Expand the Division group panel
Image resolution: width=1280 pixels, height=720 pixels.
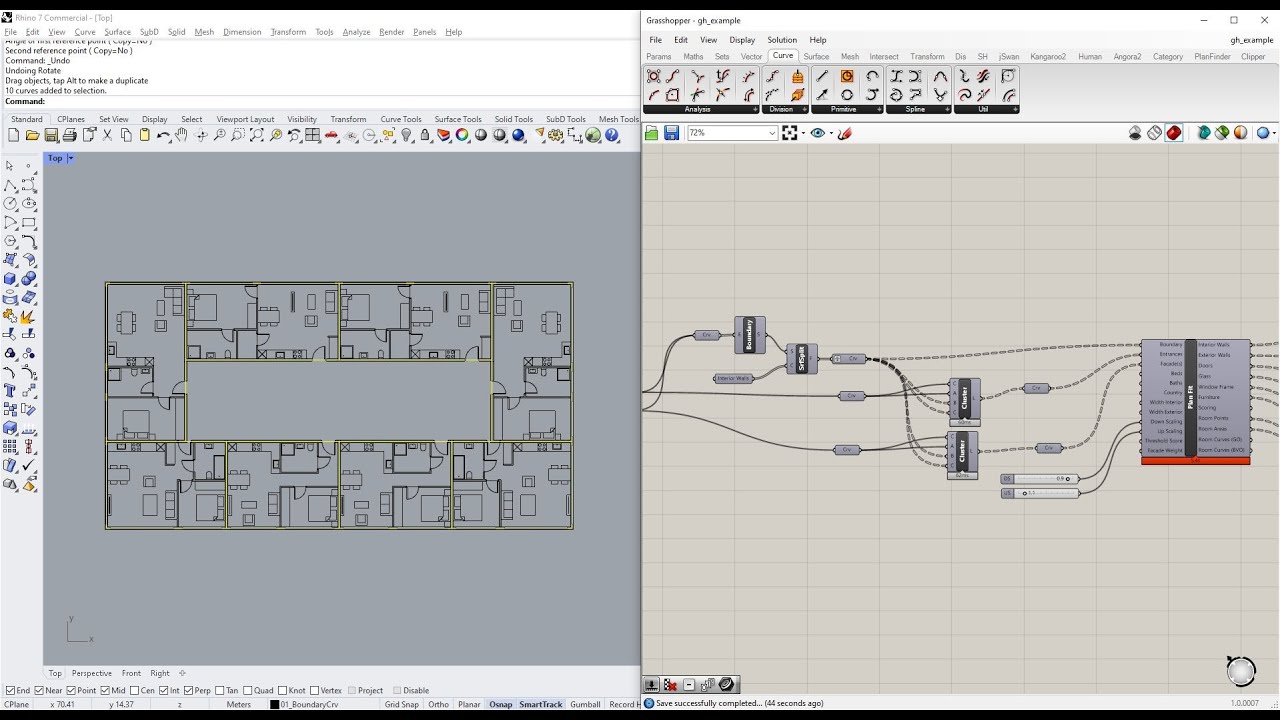(804, 109)
